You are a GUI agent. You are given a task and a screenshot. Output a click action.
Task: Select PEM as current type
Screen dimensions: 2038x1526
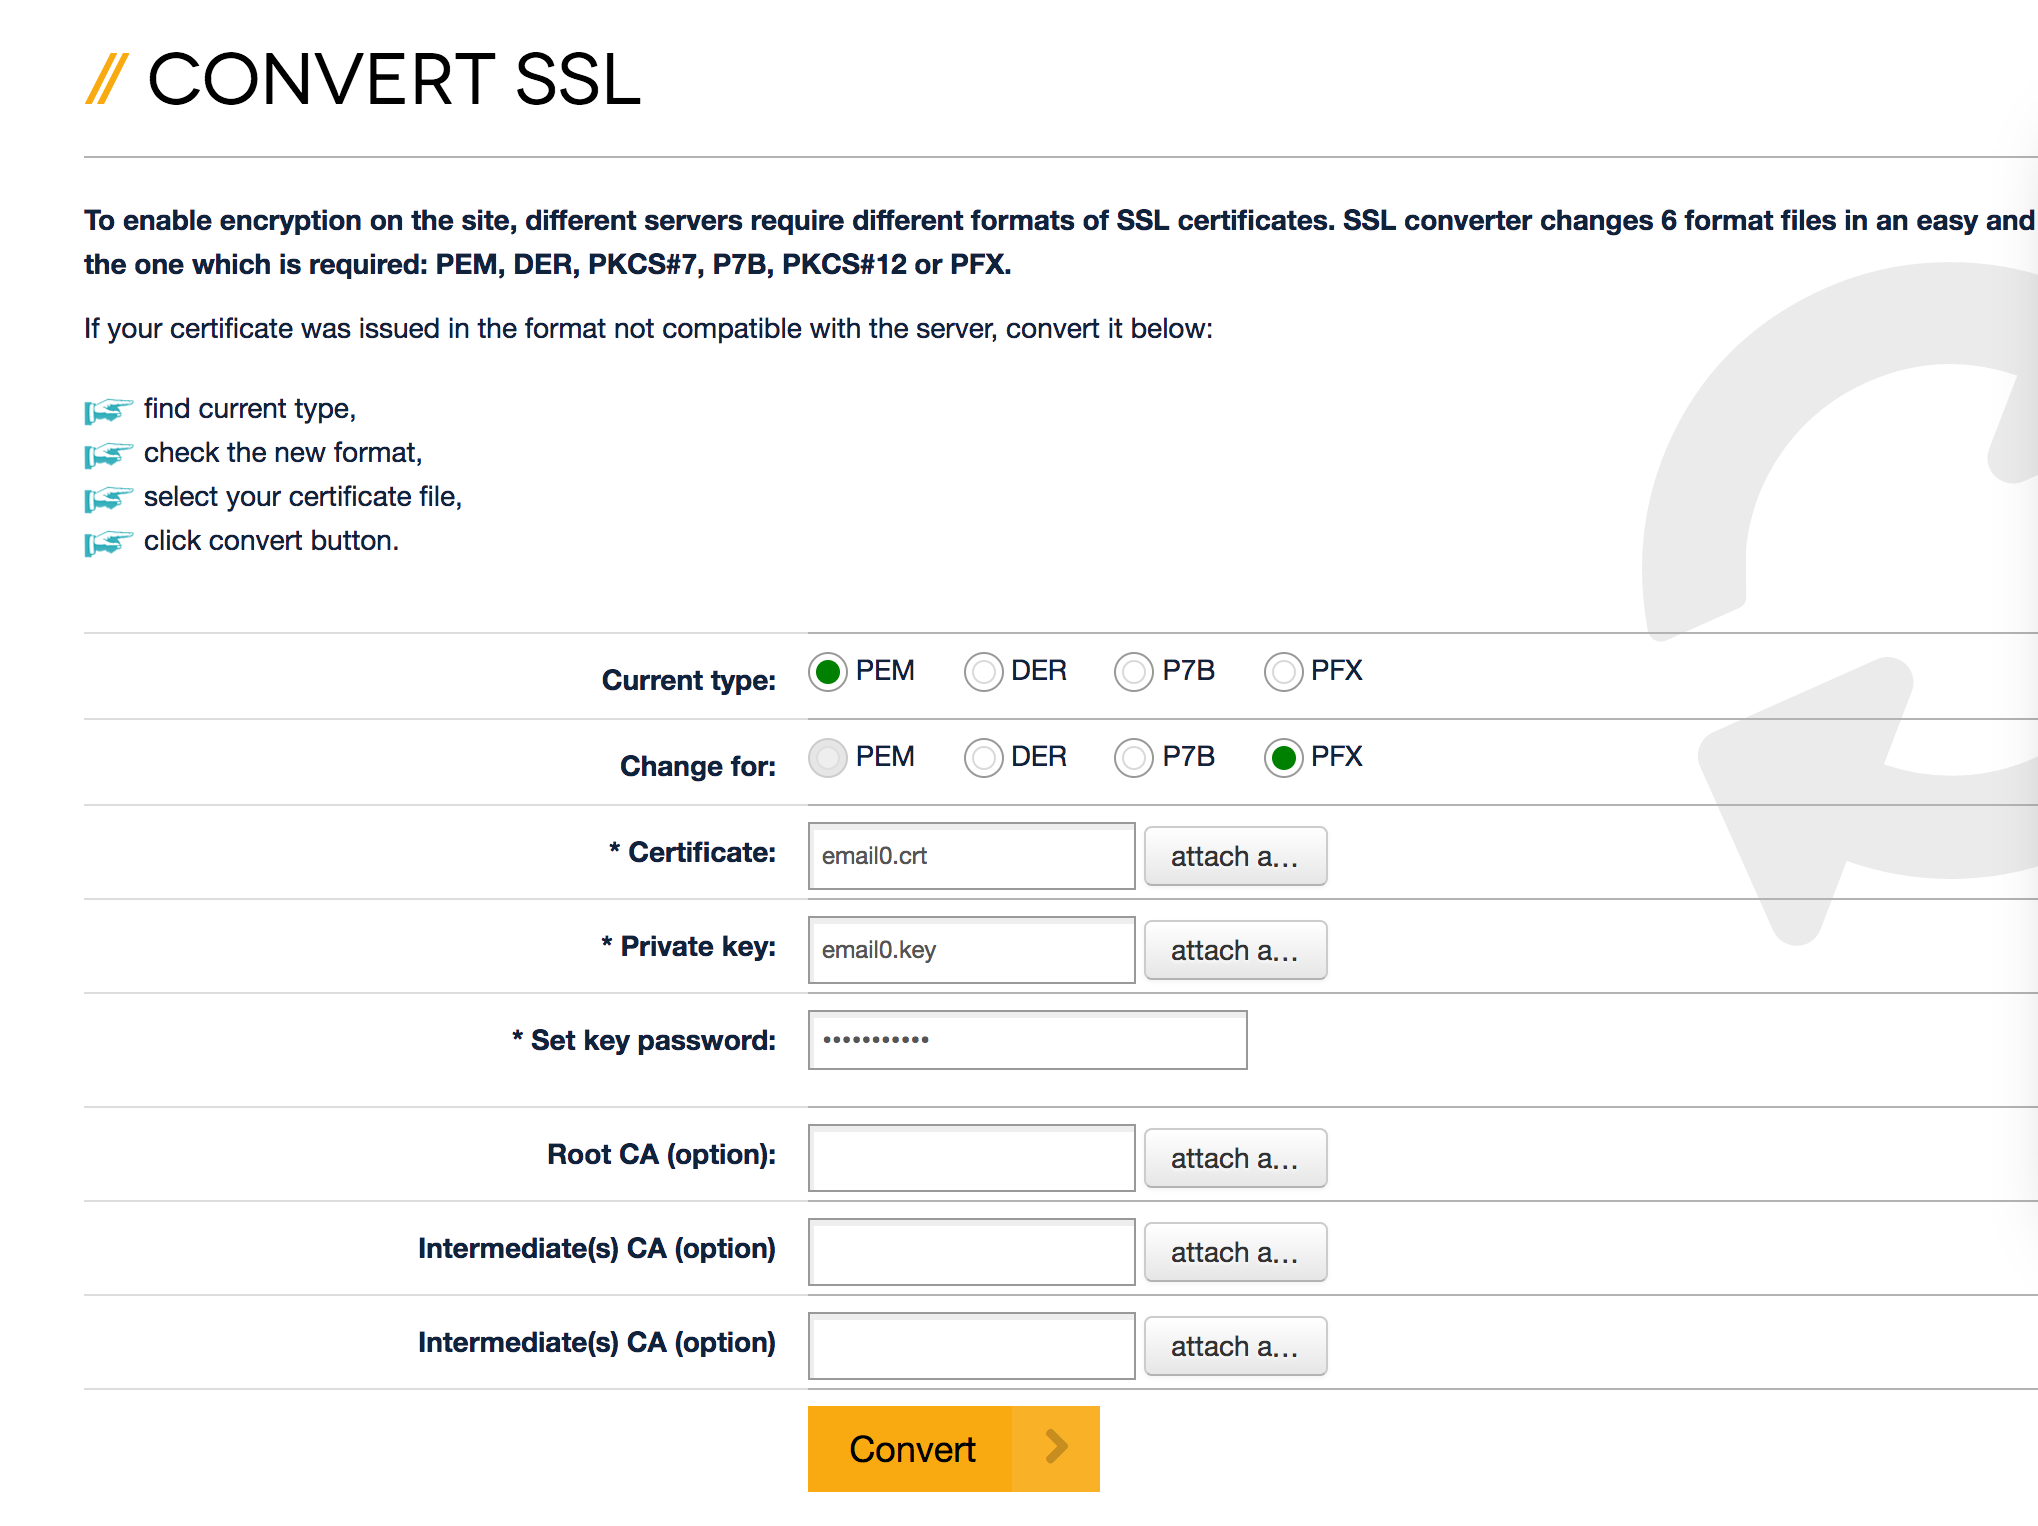point(828,672)
